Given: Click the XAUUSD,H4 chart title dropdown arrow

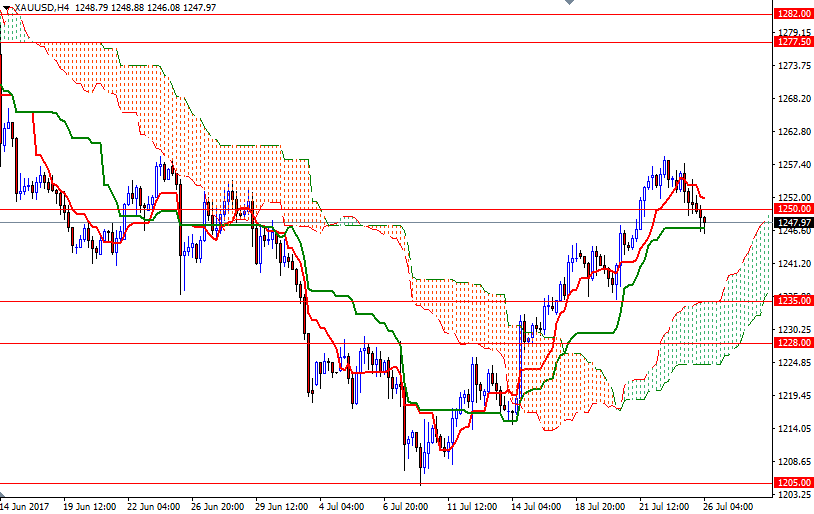Looking at the screenshot, I should click(x=6, y=8).
